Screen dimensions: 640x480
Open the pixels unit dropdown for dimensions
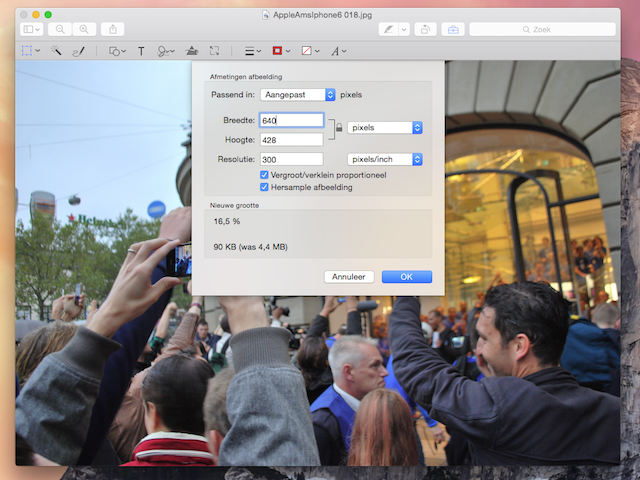(x=385, y=127)
